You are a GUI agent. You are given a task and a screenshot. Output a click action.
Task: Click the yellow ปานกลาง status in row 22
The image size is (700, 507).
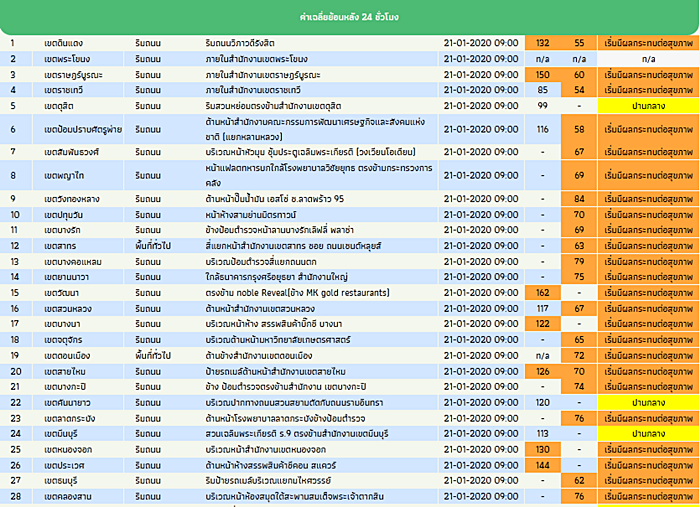click(648, 402)
